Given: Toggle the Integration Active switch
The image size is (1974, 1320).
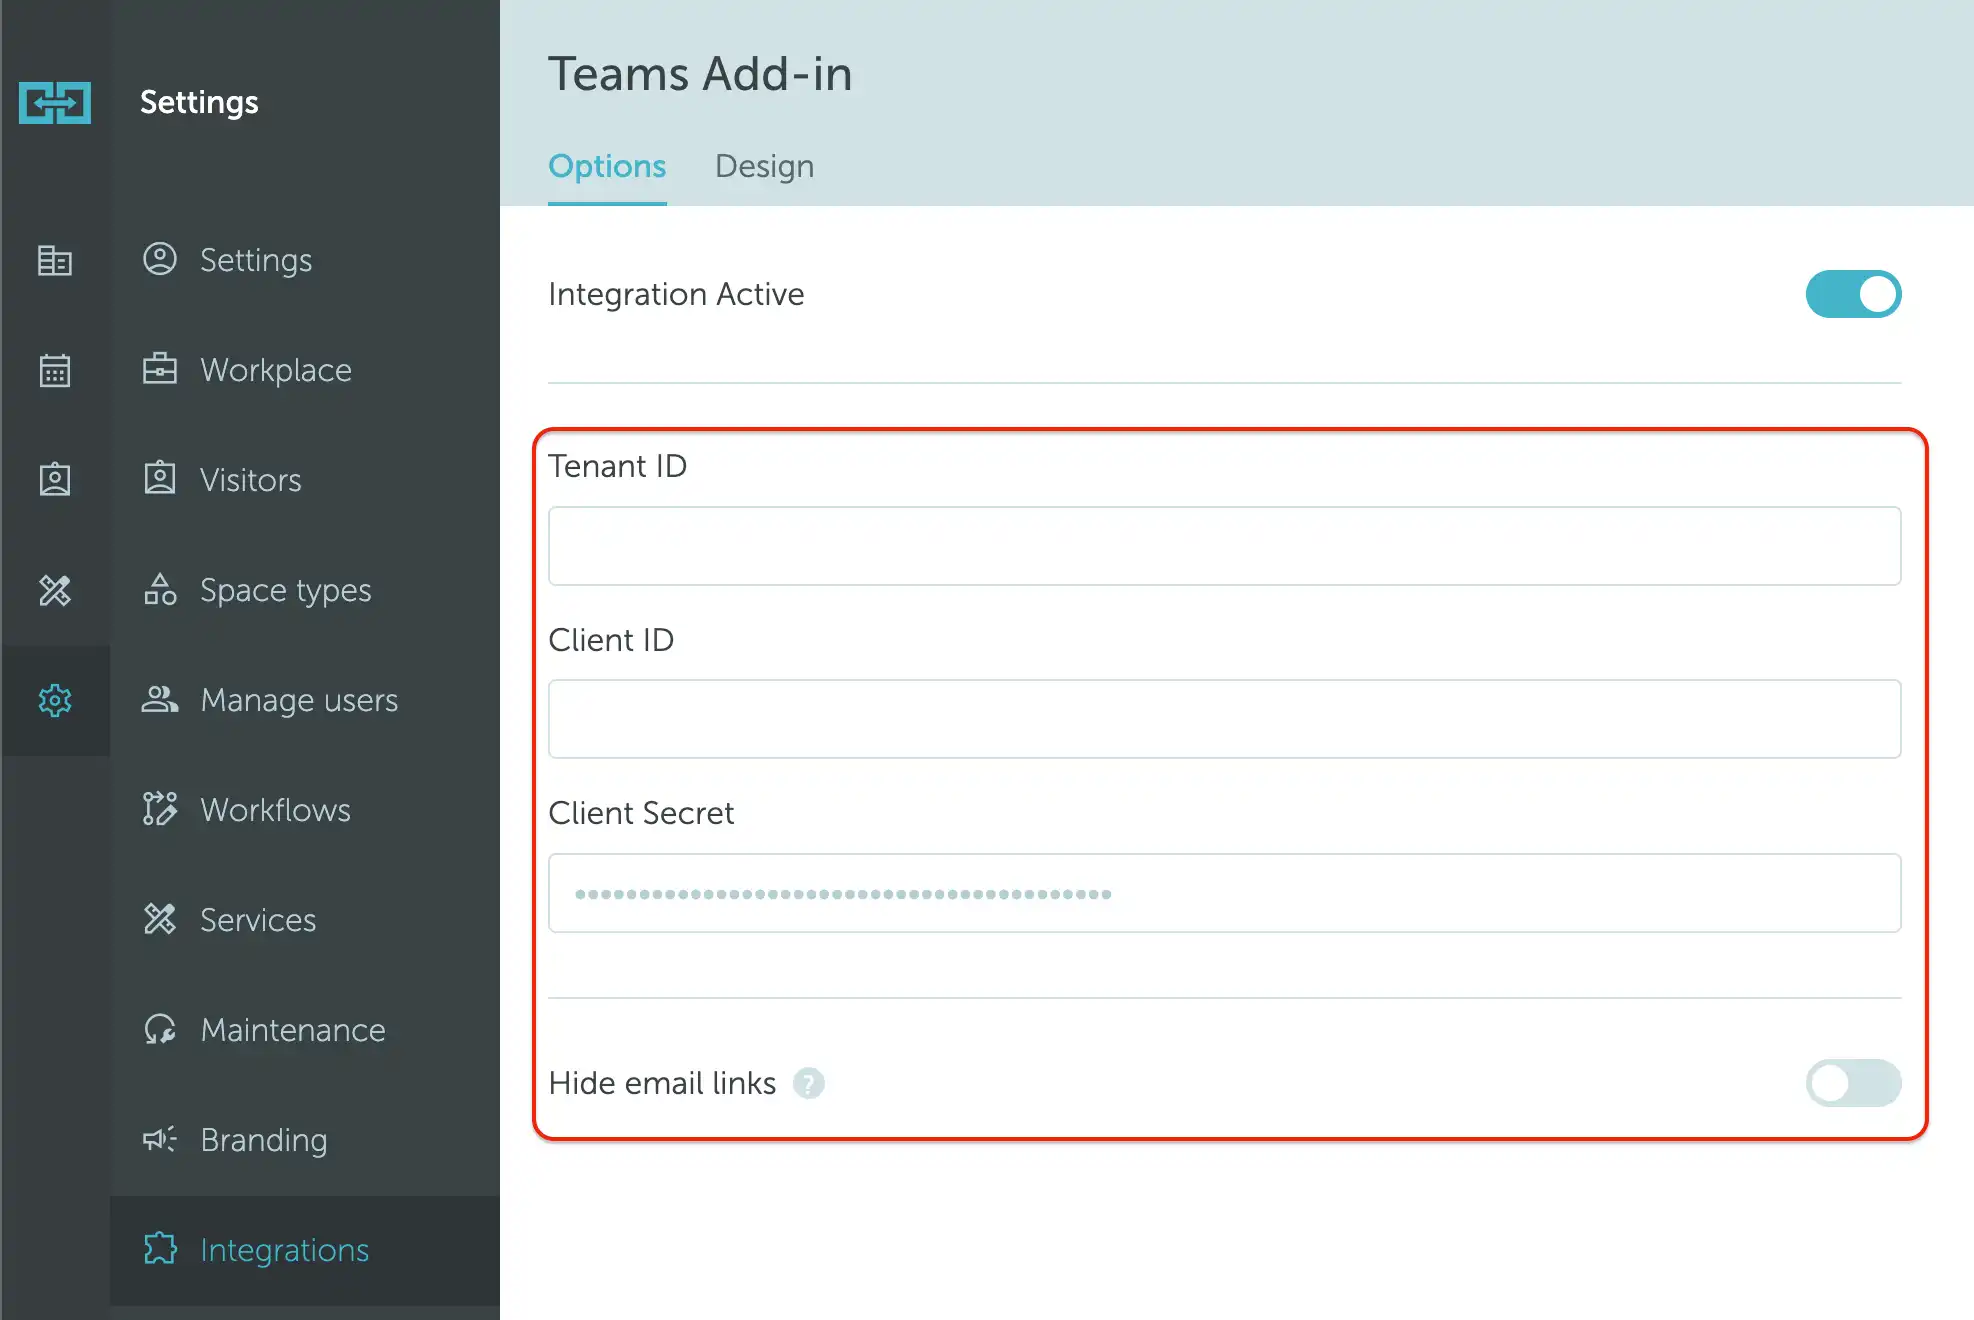Looking at the screenshot, I should tap(1853, 294).
